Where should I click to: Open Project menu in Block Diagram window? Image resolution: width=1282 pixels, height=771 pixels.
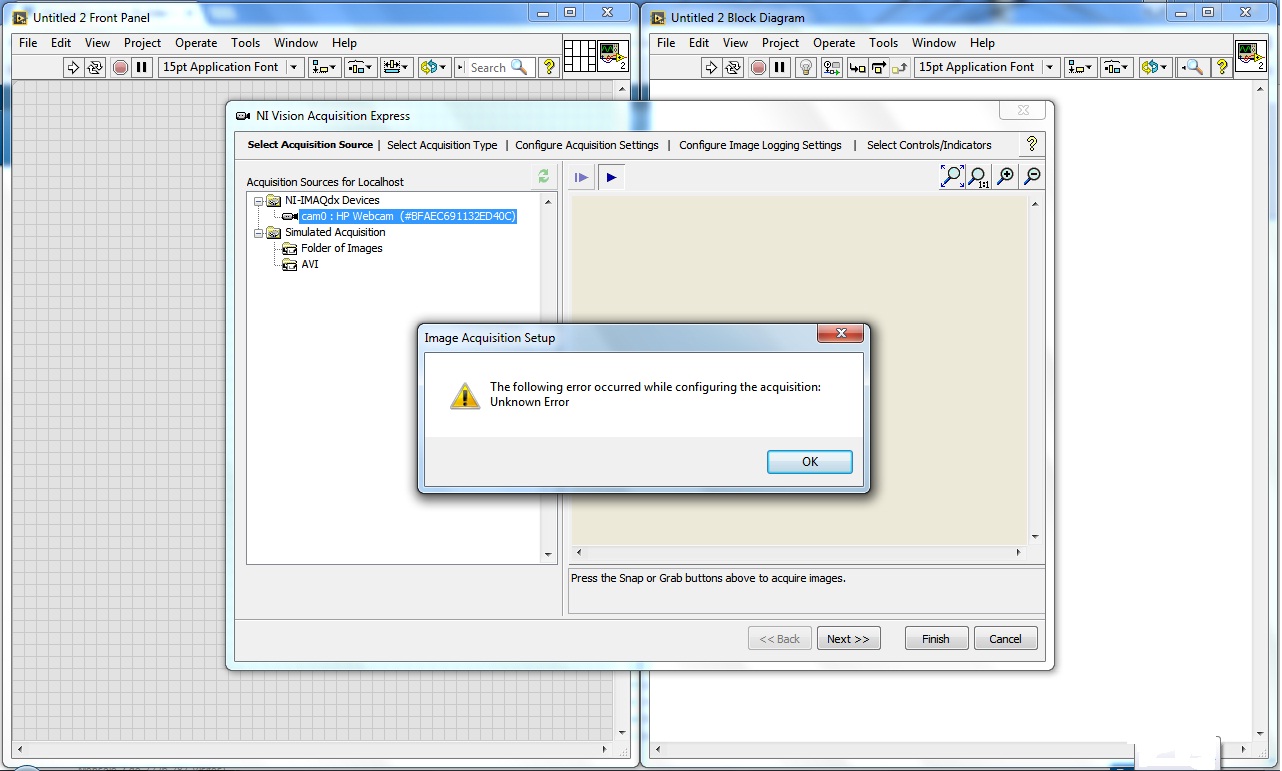[780, 43]
